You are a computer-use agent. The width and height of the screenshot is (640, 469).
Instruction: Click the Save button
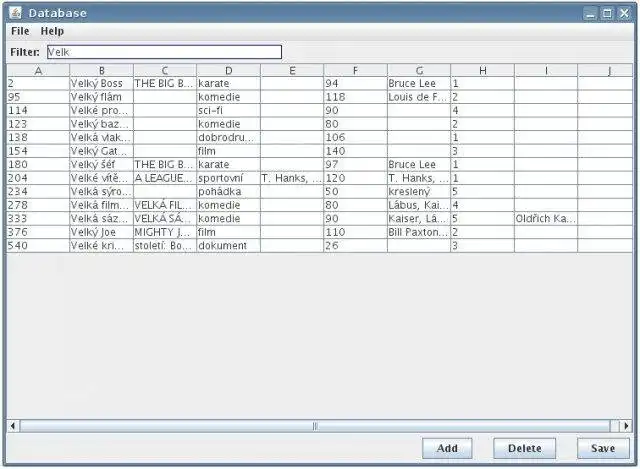[603, 448]
